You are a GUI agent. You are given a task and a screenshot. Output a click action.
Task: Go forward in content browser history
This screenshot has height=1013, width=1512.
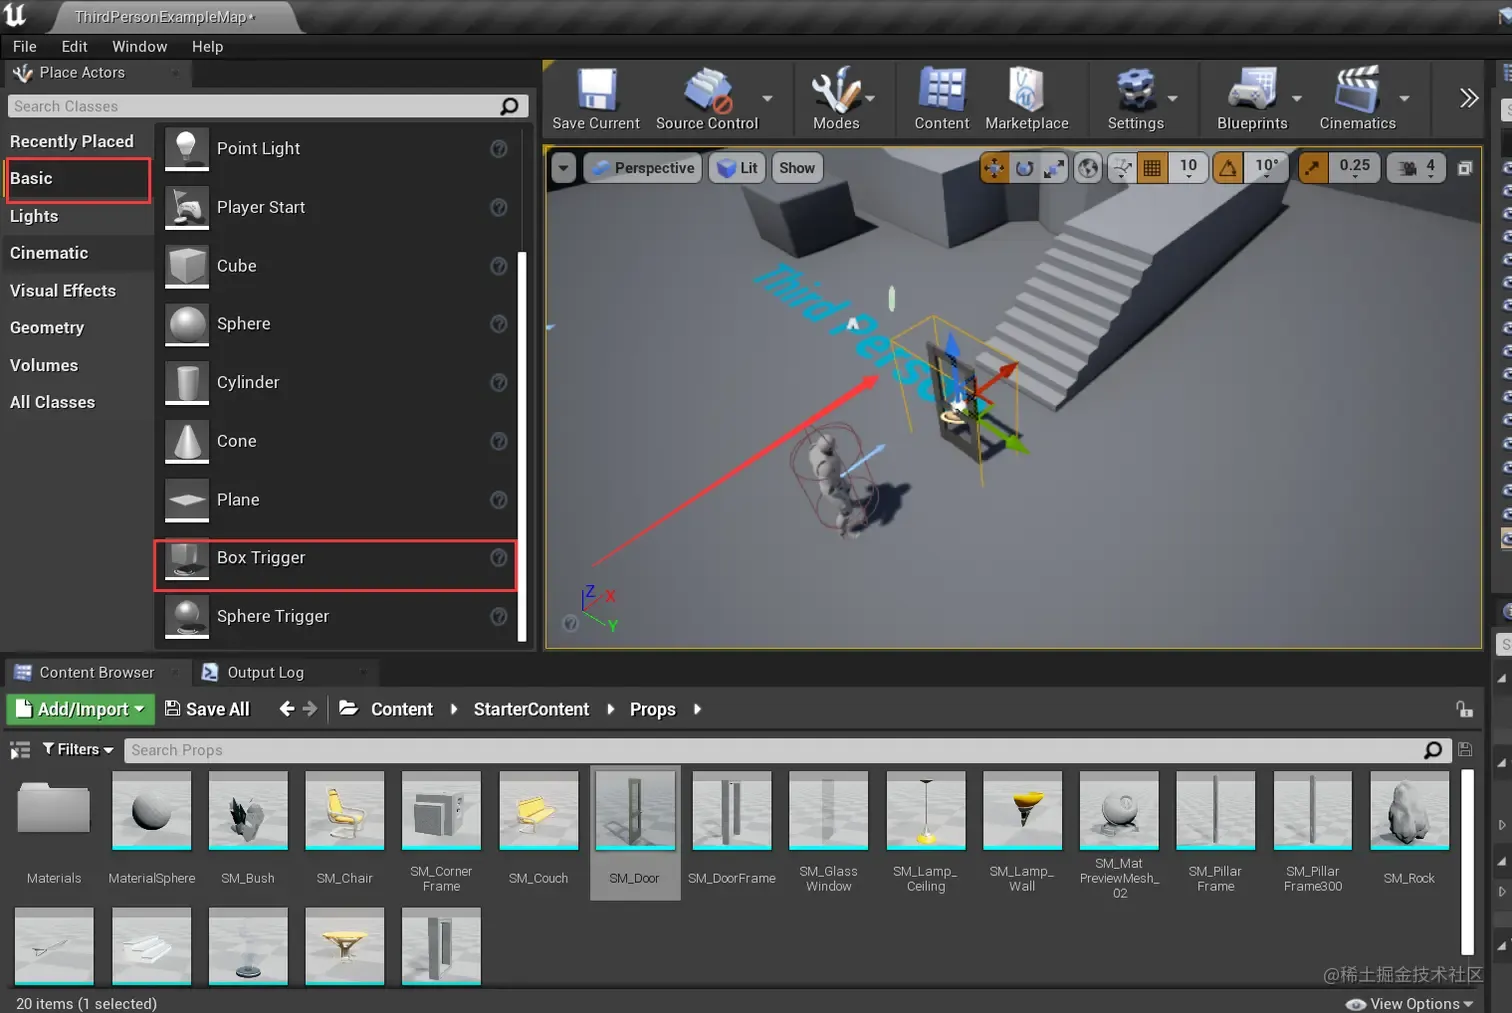click(x=310, y=708)
